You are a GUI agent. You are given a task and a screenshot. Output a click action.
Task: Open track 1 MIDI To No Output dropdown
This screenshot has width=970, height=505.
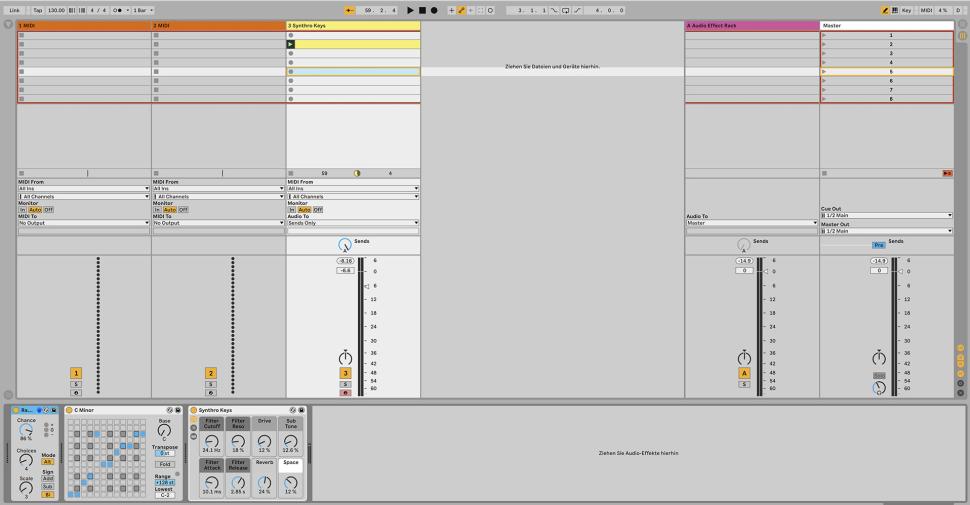pos(84,223)
